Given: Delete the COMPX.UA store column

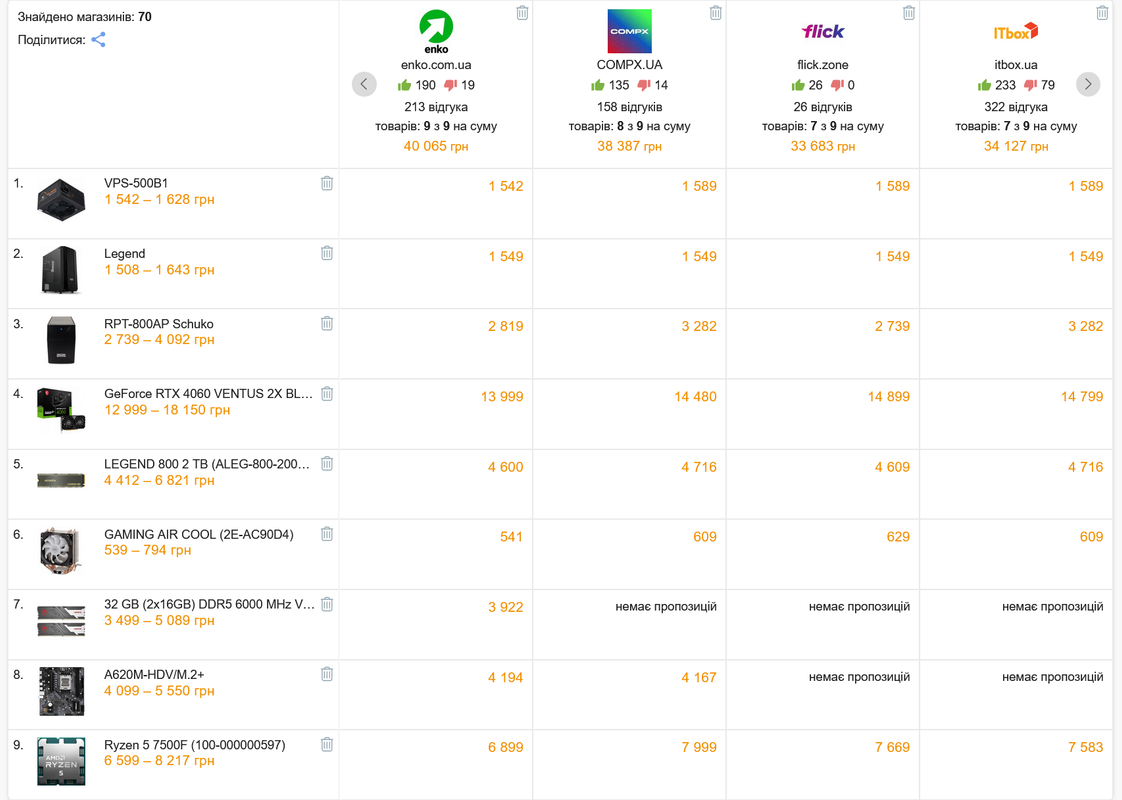Looking at the screenshot, I should pyautogui.click(x=716, y=13).
